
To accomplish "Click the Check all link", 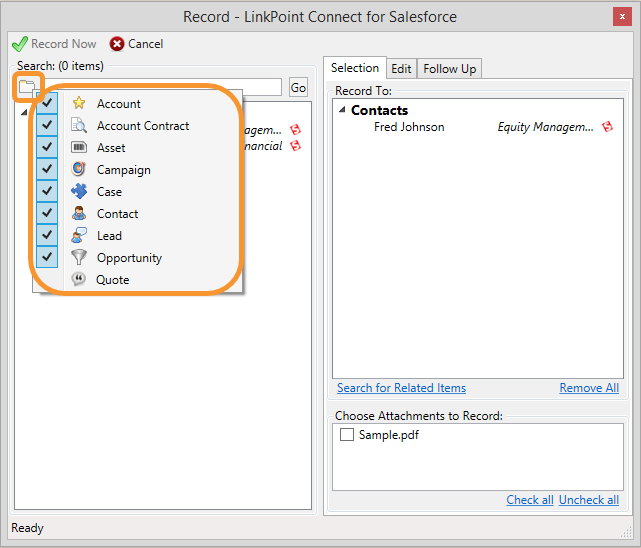I will click(530, 500).
